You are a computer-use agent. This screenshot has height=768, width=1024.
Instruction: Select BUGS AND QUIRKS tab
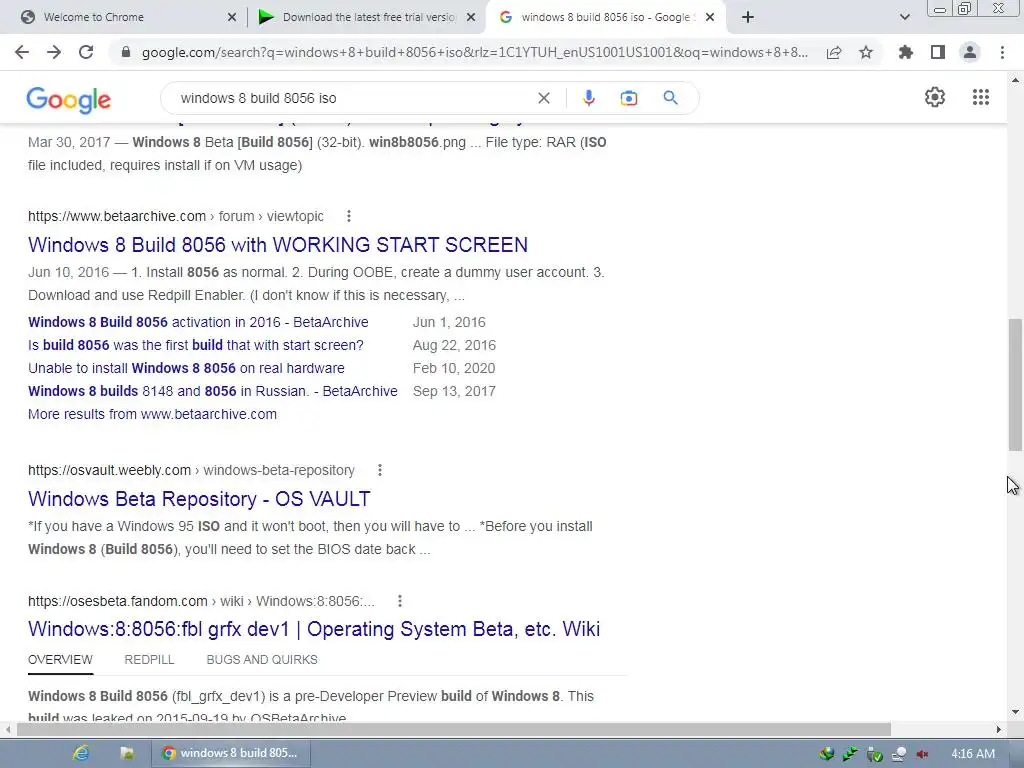262,660
